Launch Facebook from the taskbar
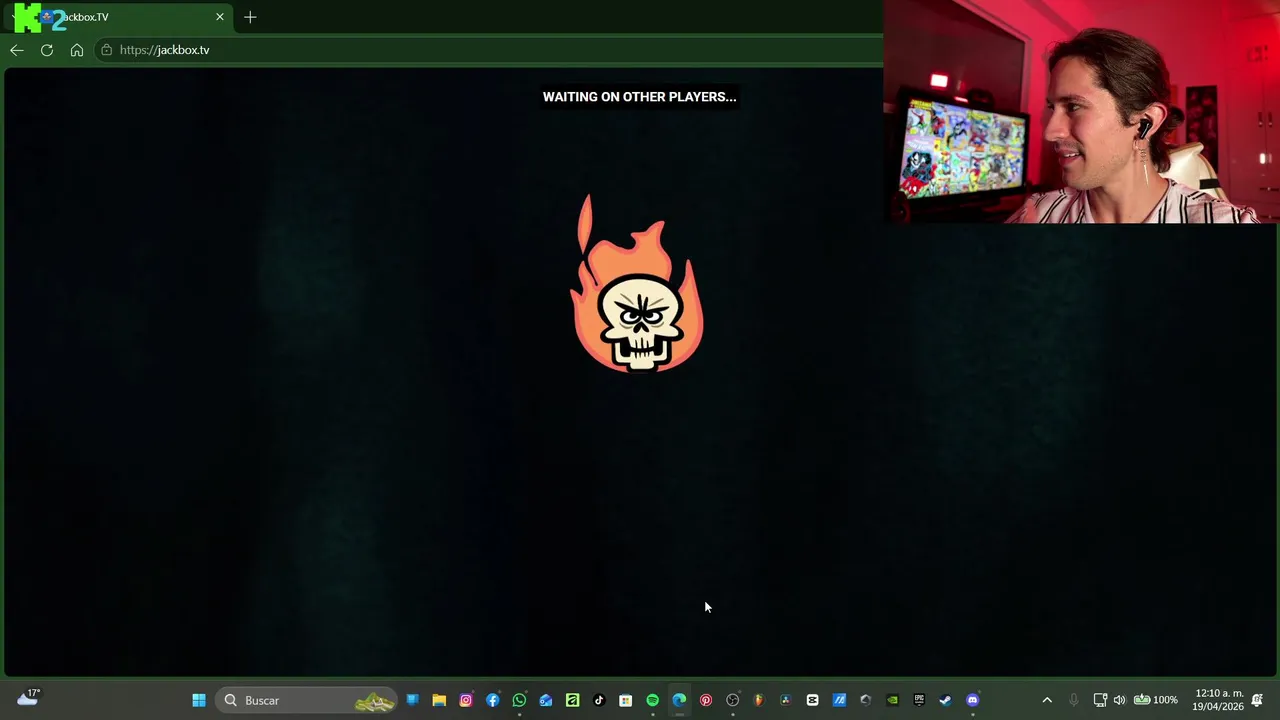The width and height of the screenshot is (1280, 720). click(492, 700)
